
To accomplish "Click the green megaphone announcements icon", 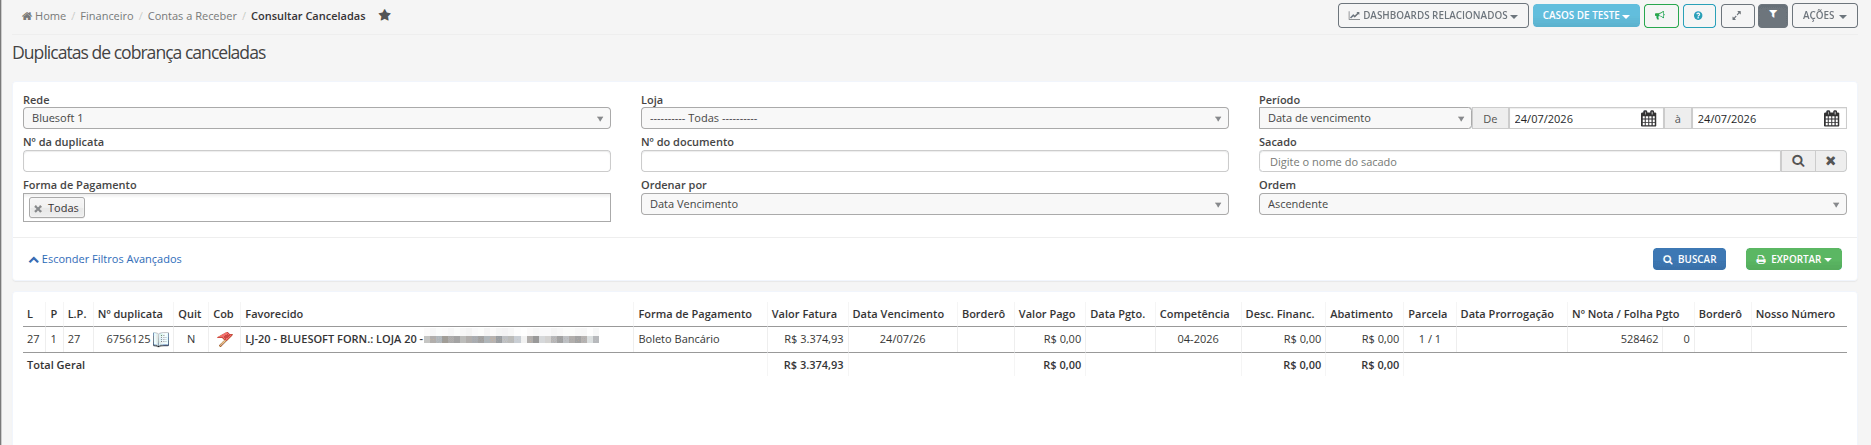I will point(1661,16).
